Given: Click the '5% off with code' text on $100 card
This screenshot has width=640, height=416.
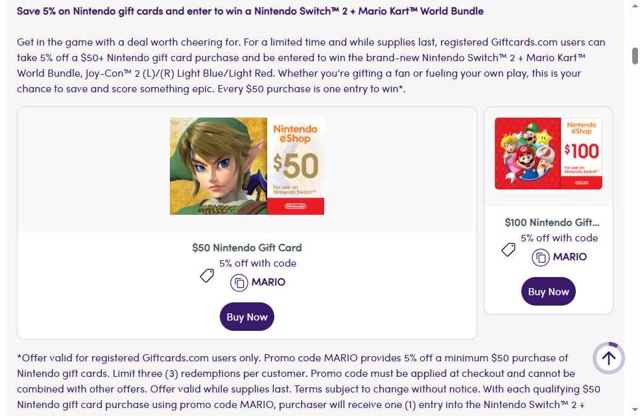Looking at the screenshot, I should [x=559, y=238].
